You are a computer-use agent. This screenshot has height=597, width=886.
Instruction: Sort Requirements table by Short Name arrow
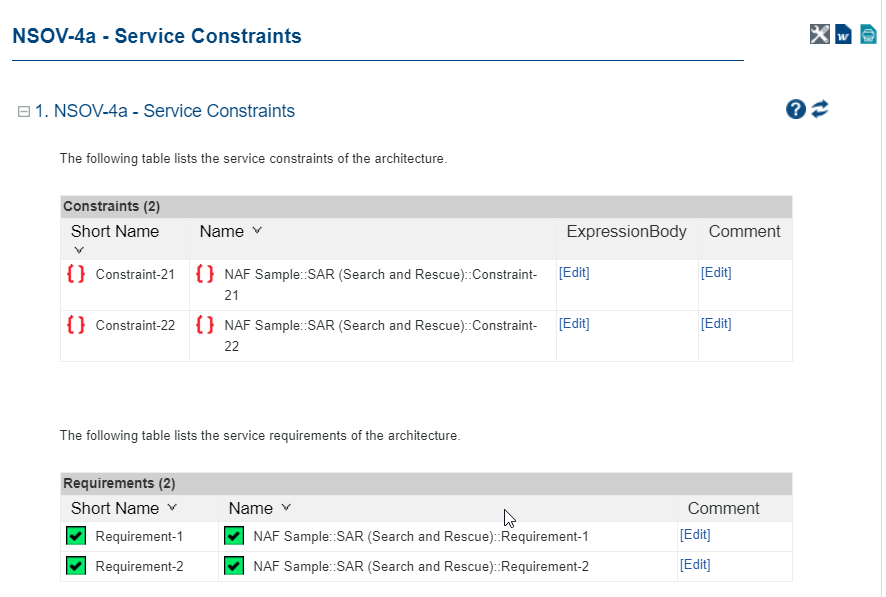pyautogui.click(x=172, y=508)
